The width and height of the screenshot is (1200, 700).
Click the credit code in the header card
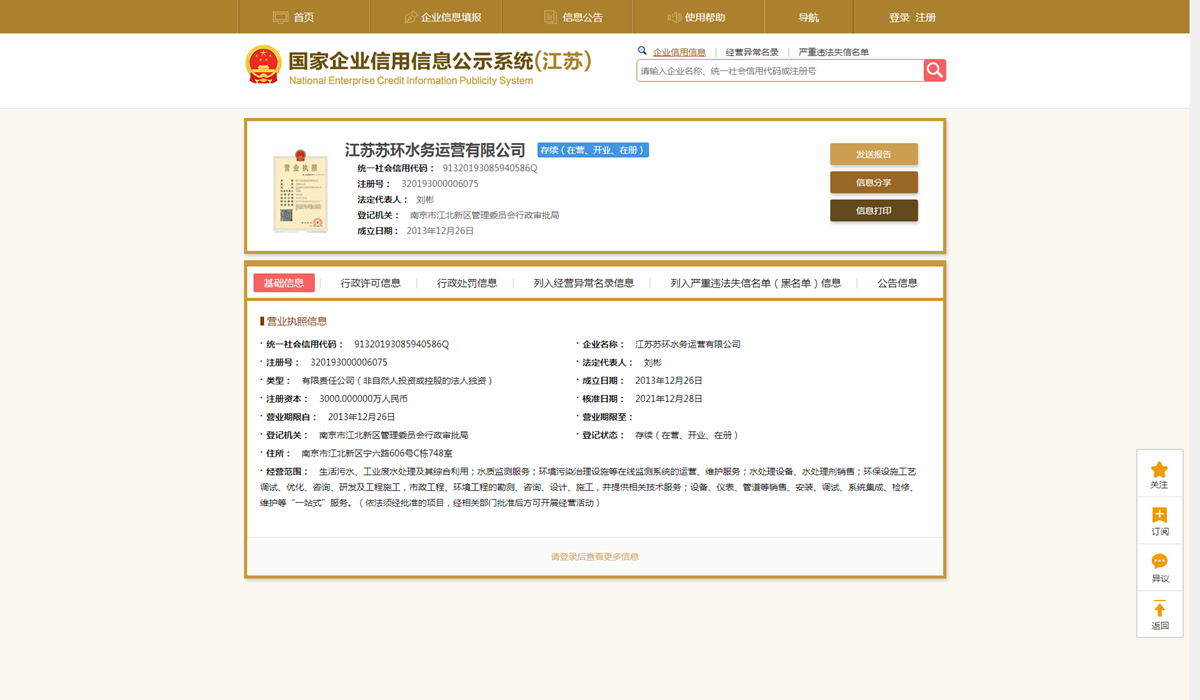pos(490,168)
